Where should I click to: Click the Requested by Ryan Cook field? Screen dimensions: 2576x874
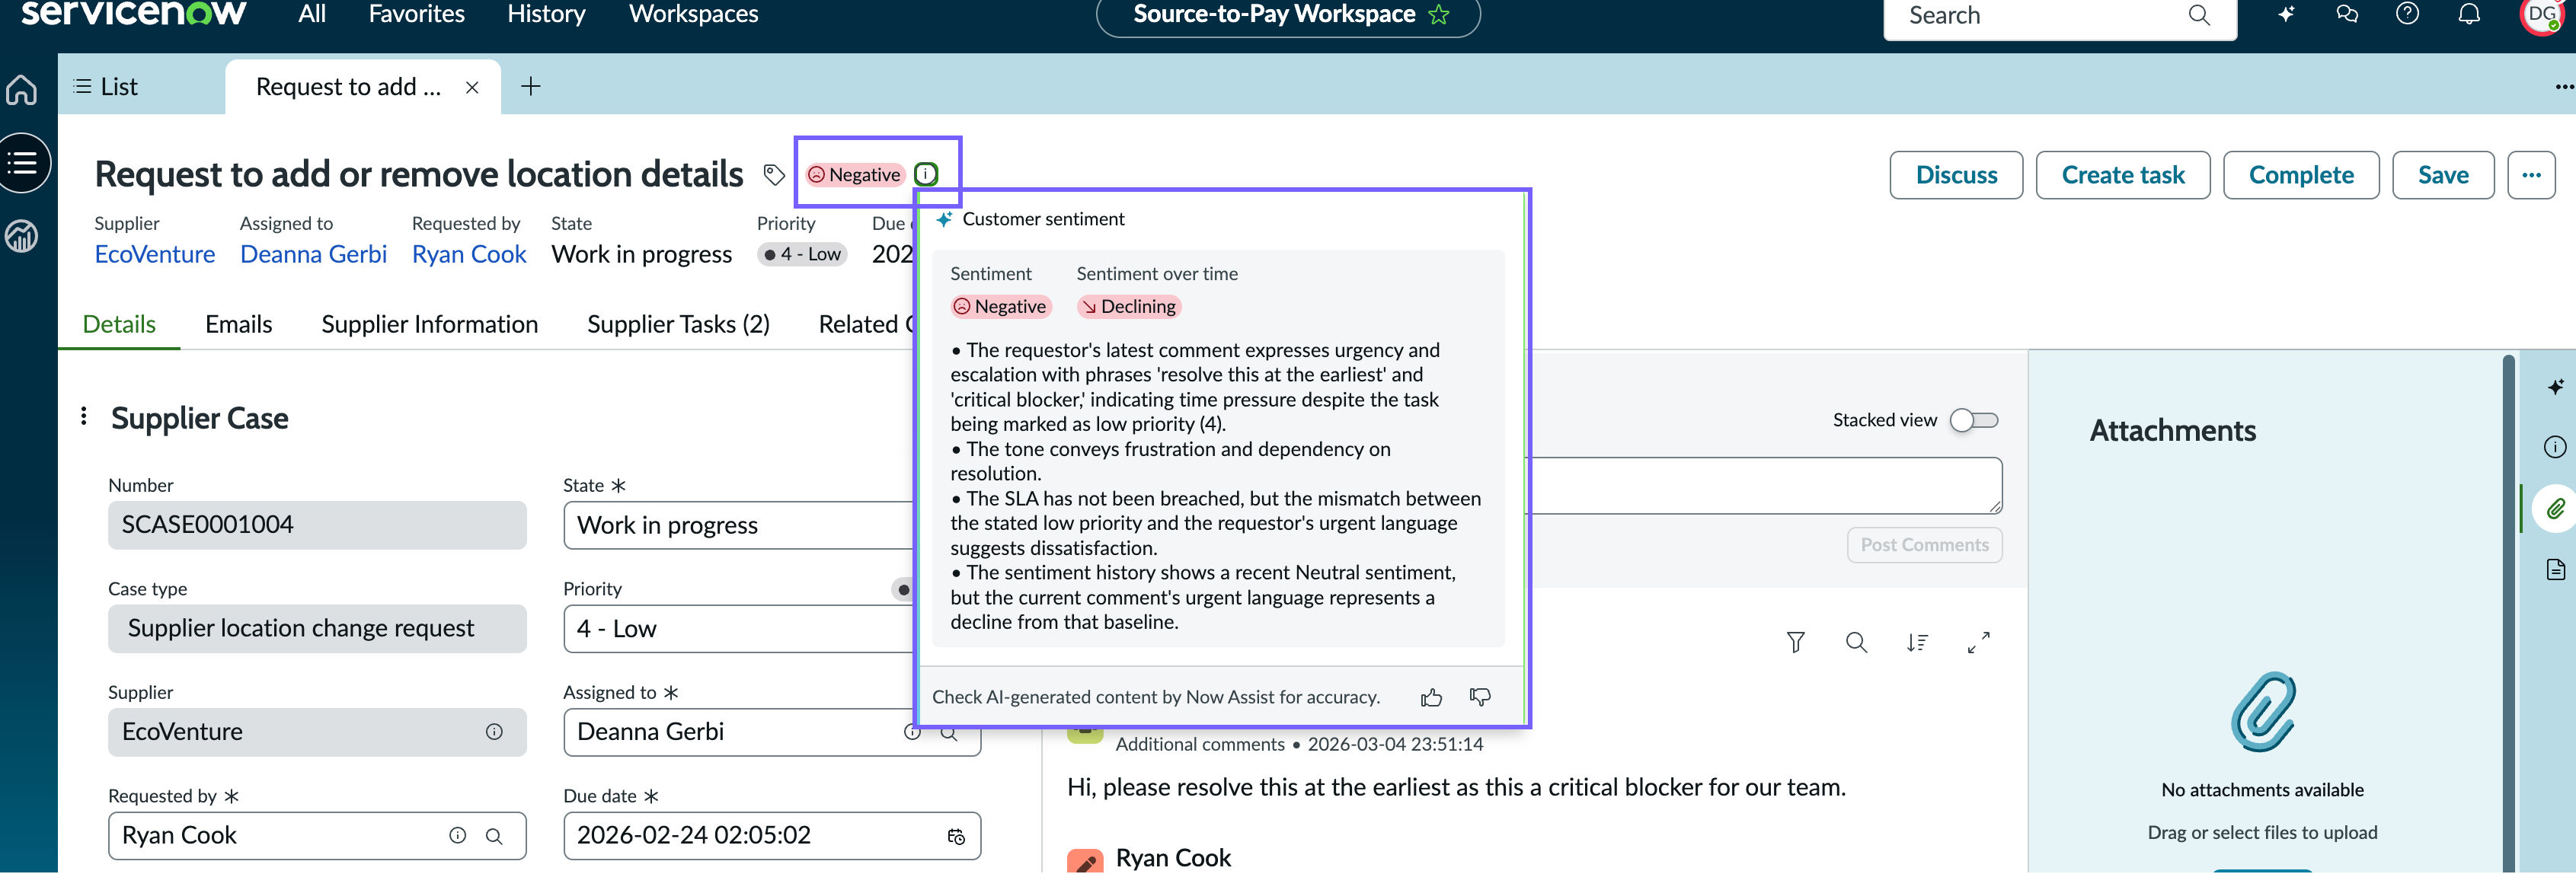[317, 836]
